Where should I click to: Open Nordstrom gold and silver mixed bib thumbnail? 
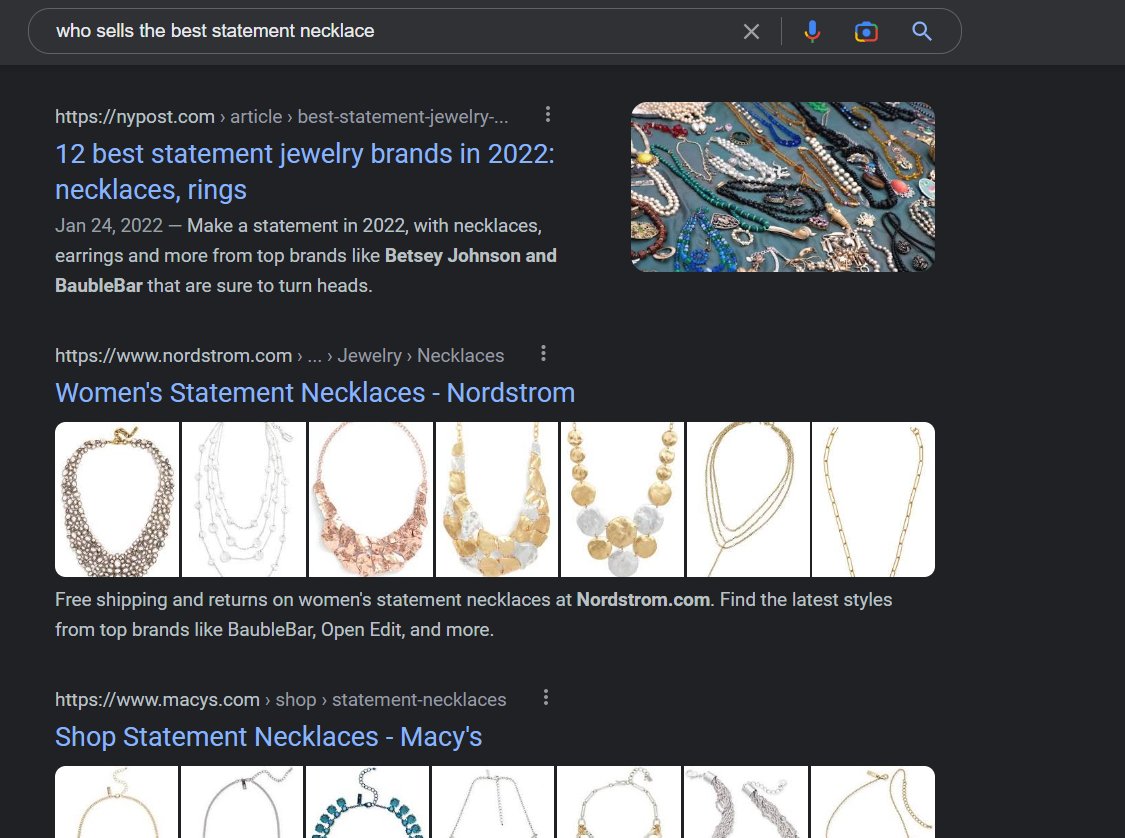point(496,499)
